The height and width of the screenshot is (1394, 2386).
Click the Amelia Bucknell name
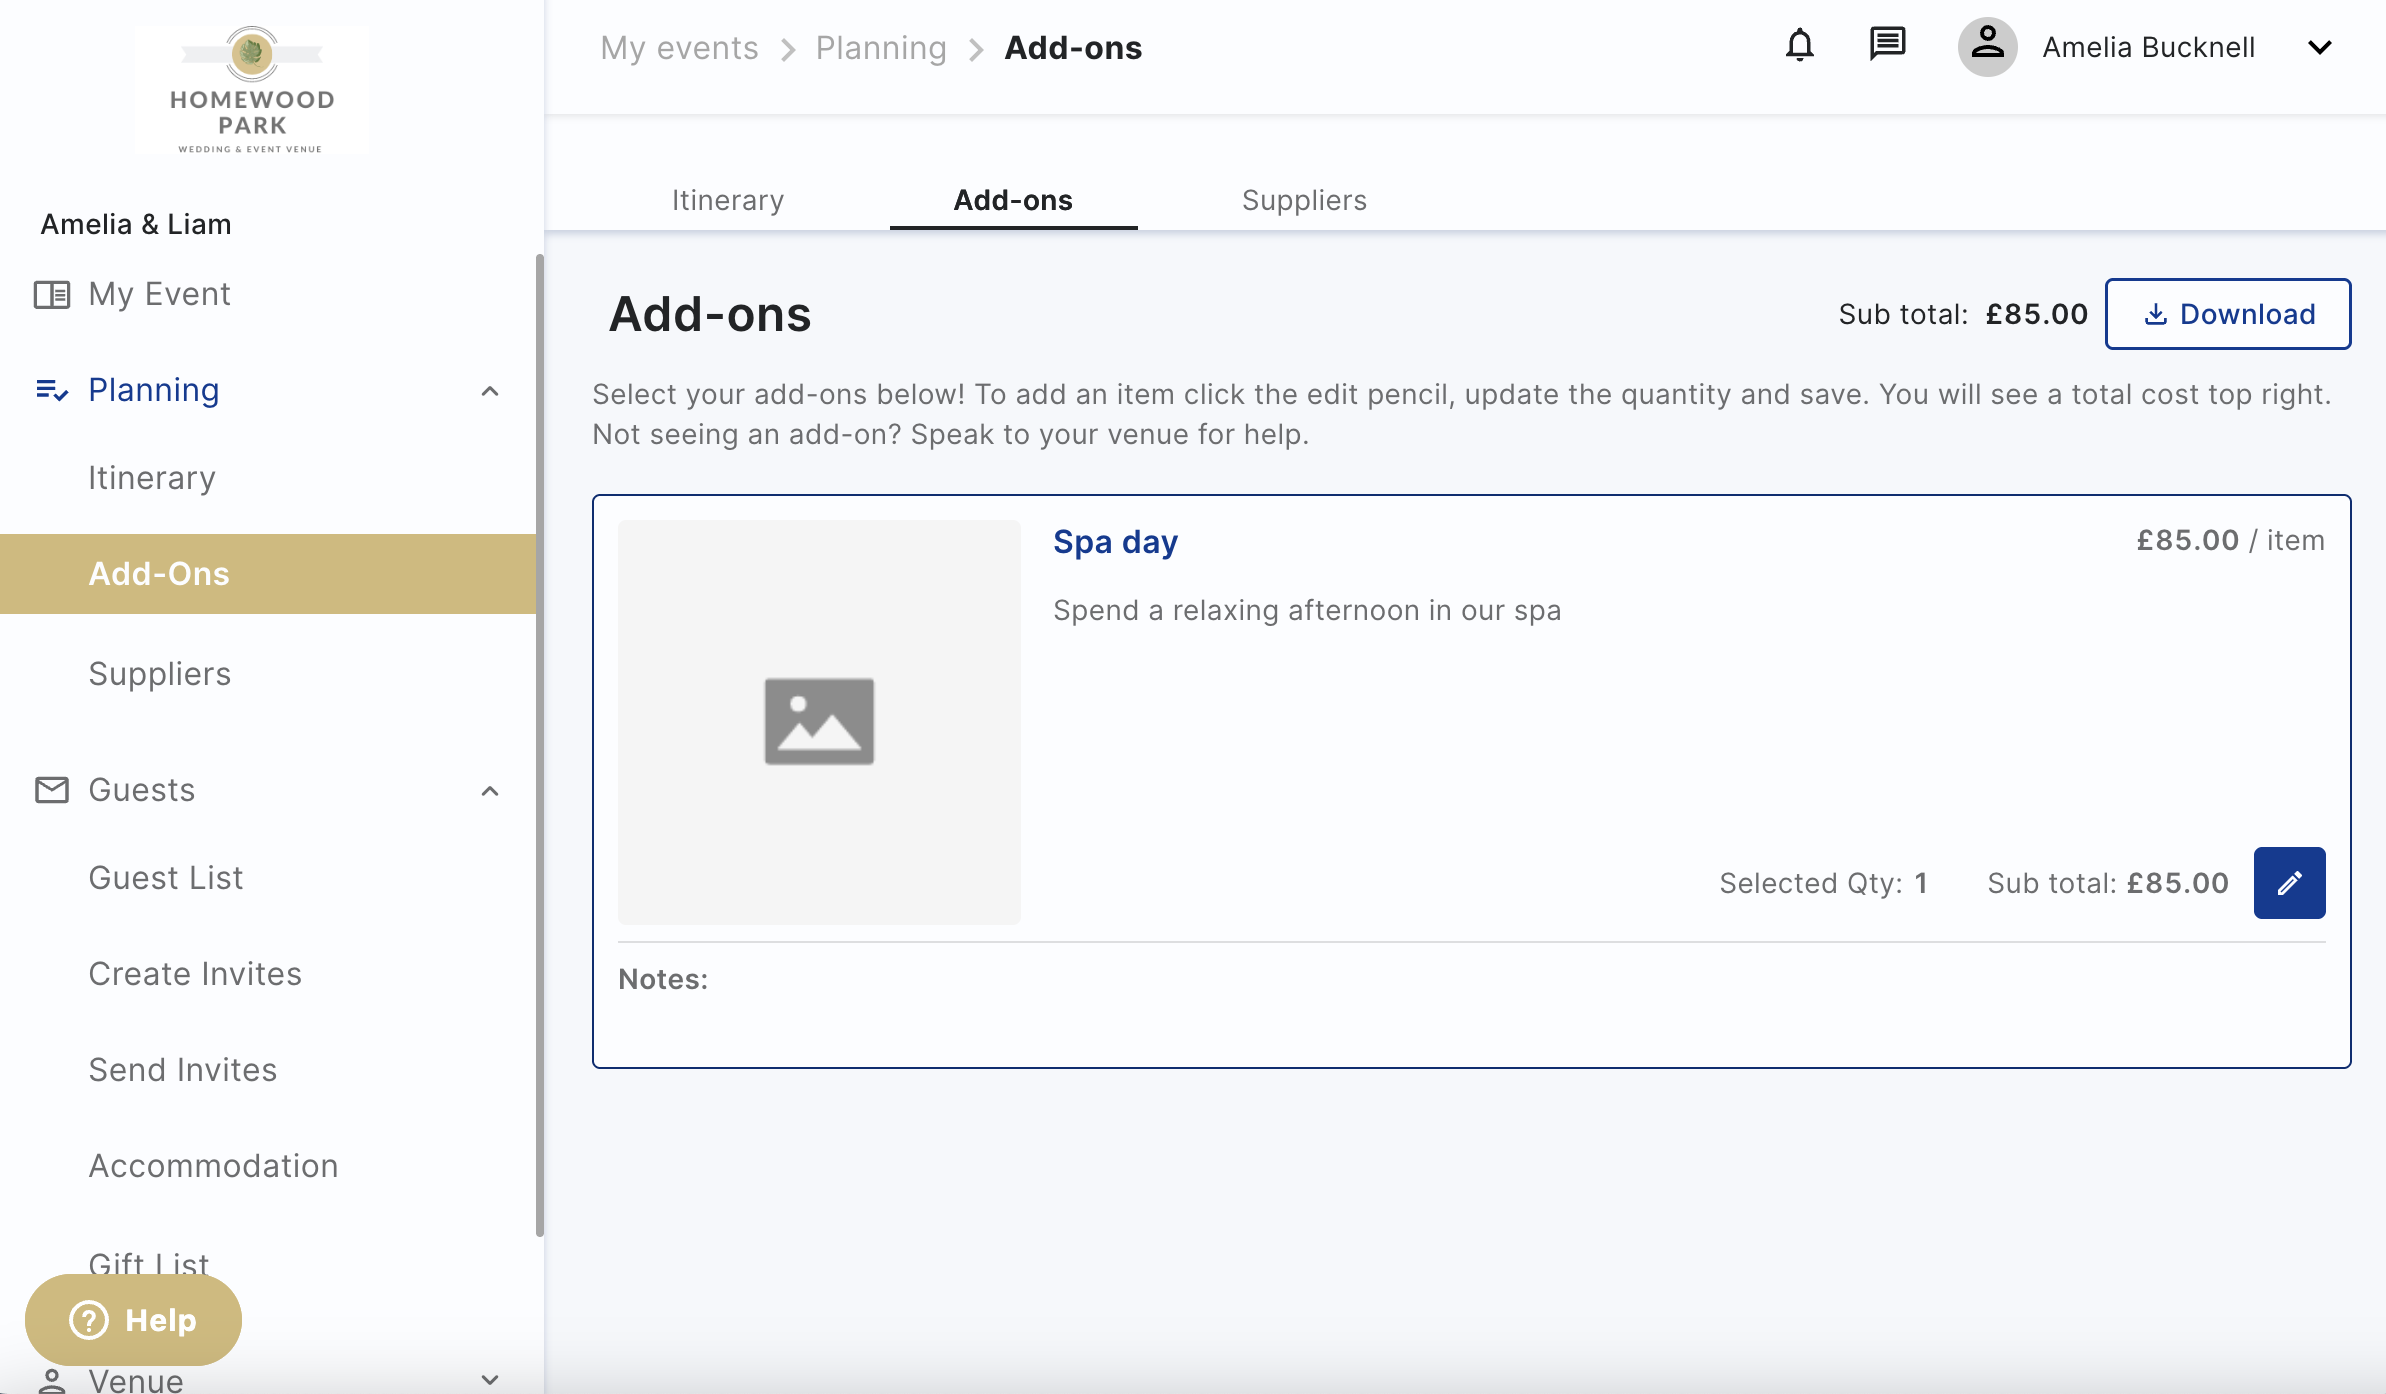tap(2148, 48)
